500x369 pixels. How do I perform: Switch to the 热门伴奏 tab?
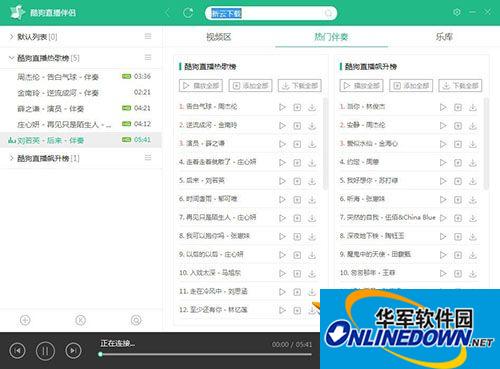click(331, 37)
